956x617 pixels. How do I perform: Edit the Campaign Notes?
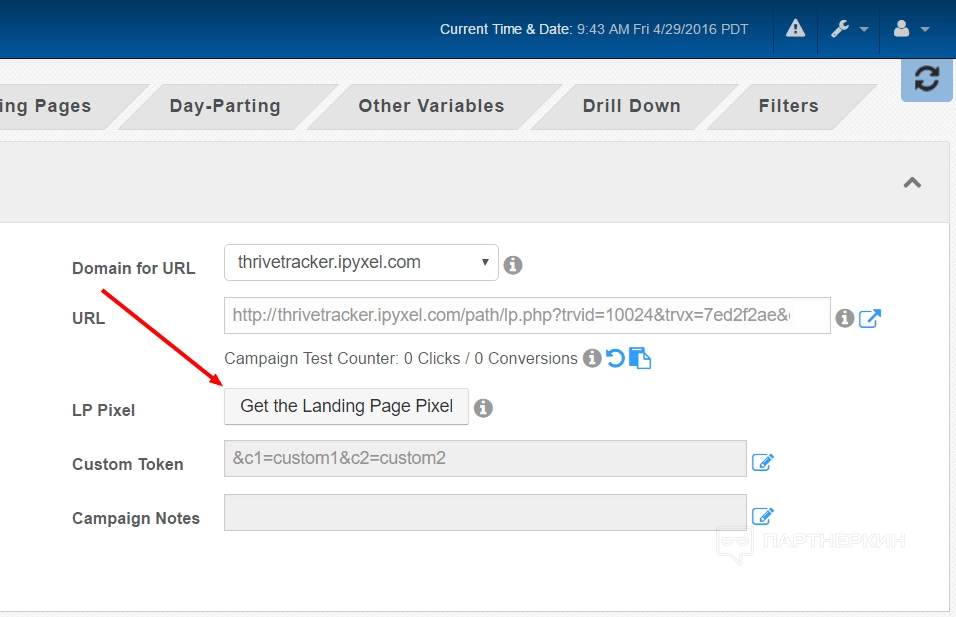tap(763, 516)
